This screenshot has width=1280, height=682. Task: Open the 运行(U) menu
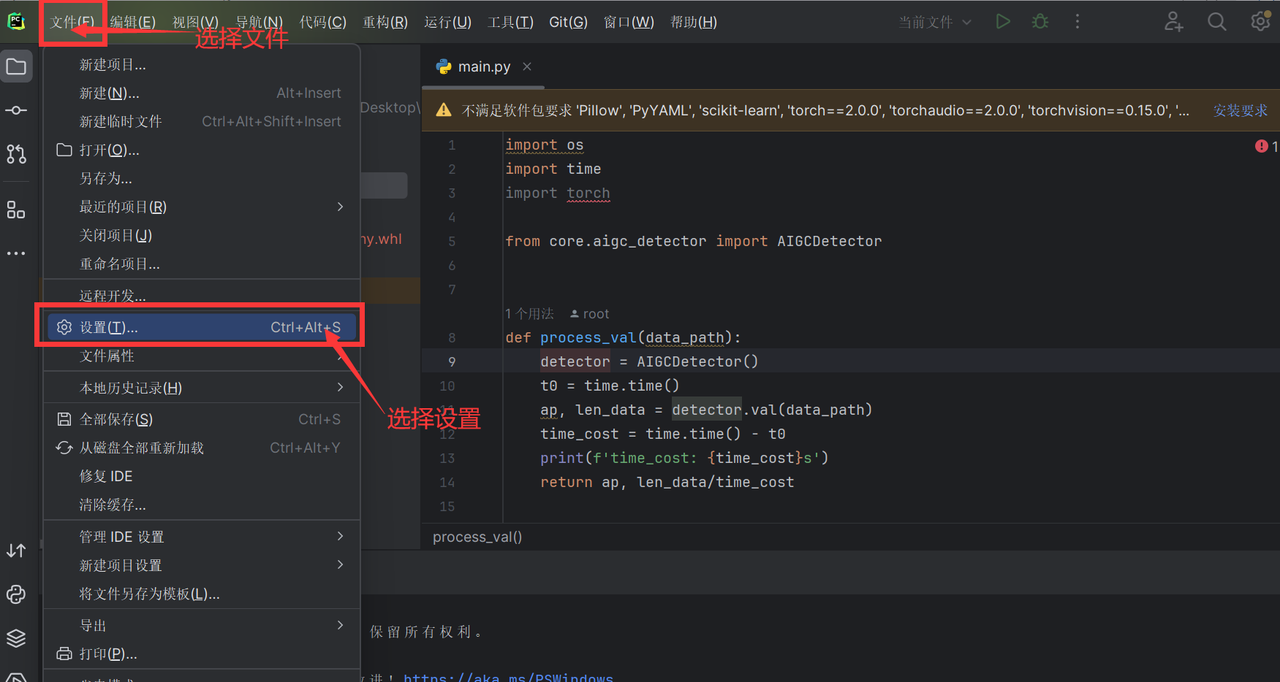pyautogui.click(x=448, y=21)
